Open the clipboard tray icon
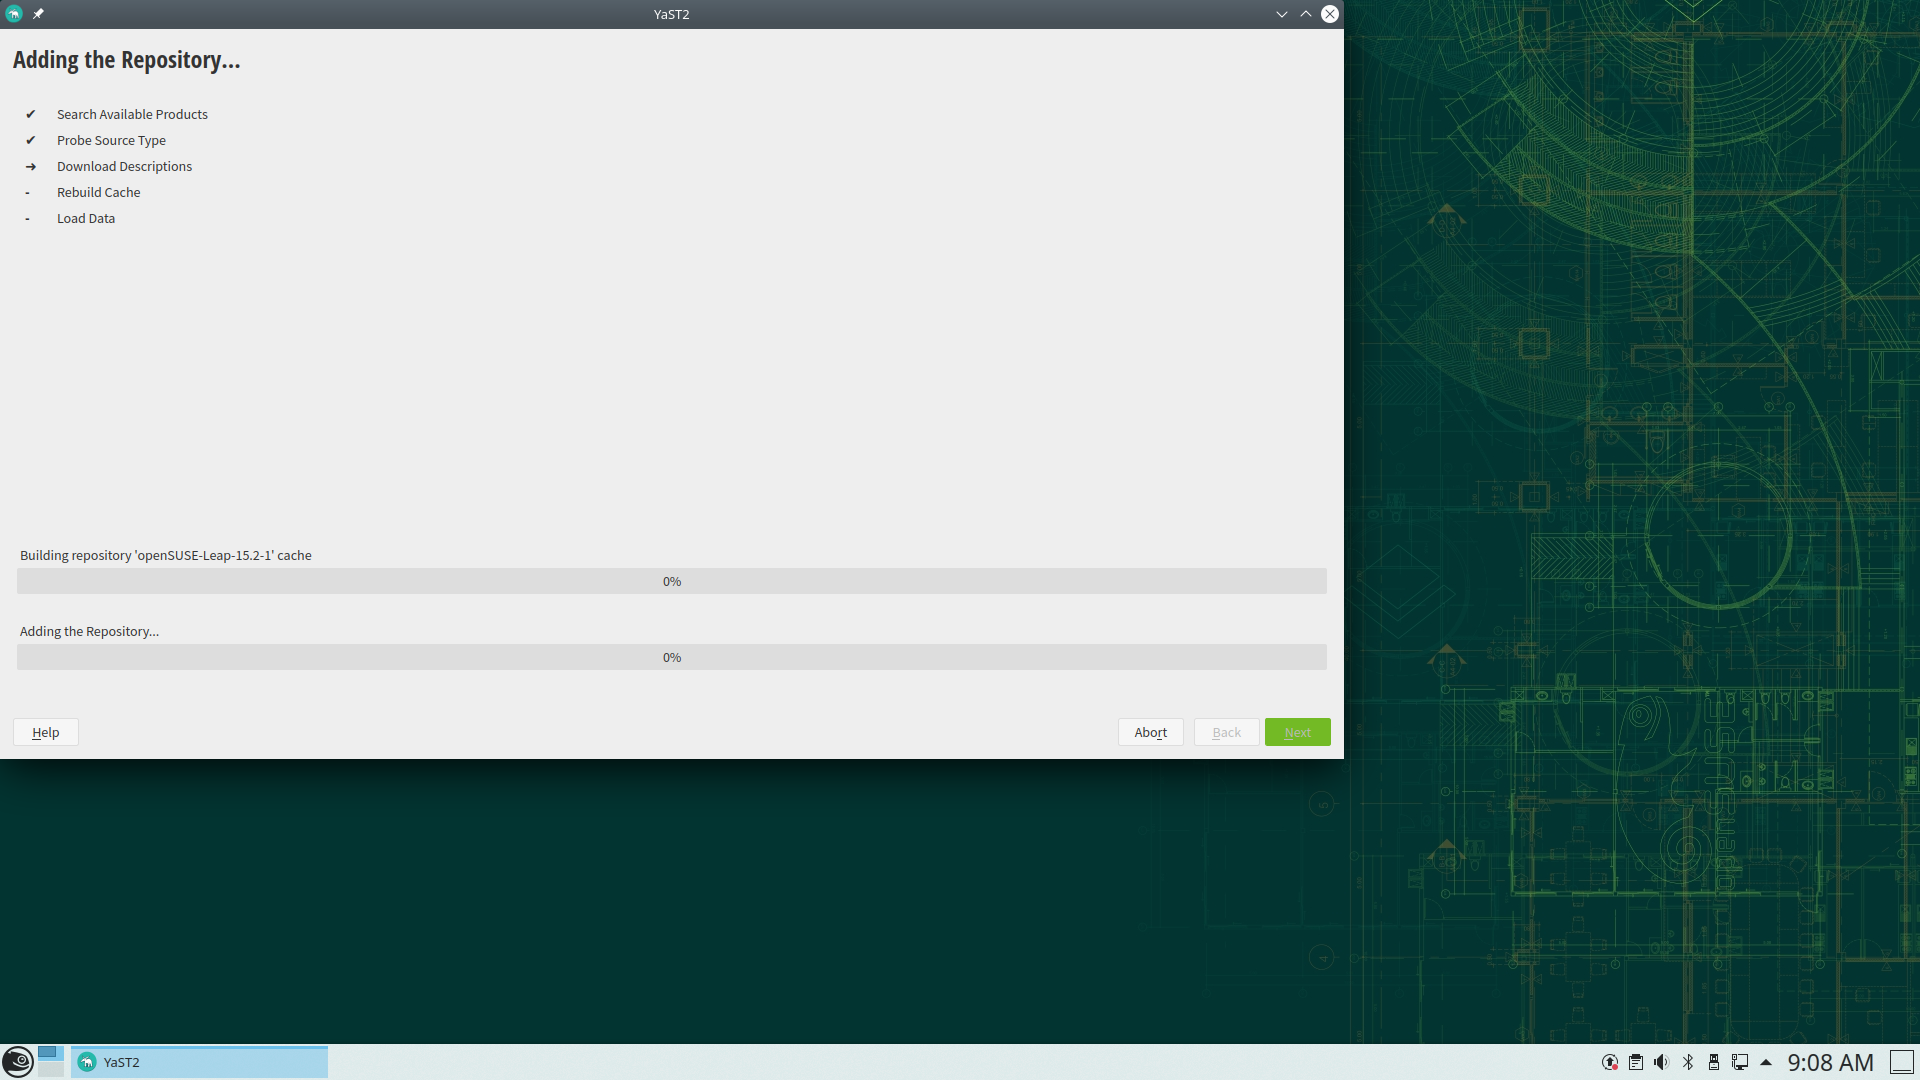1920x1080 pixels. pyautogui.click(x=1636, y=1062)
